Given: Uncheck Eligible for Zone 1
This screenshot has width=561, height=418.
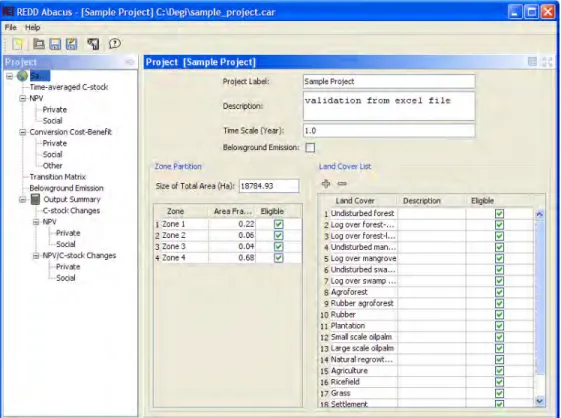Looking at the screenshot, I should (278, 224).
